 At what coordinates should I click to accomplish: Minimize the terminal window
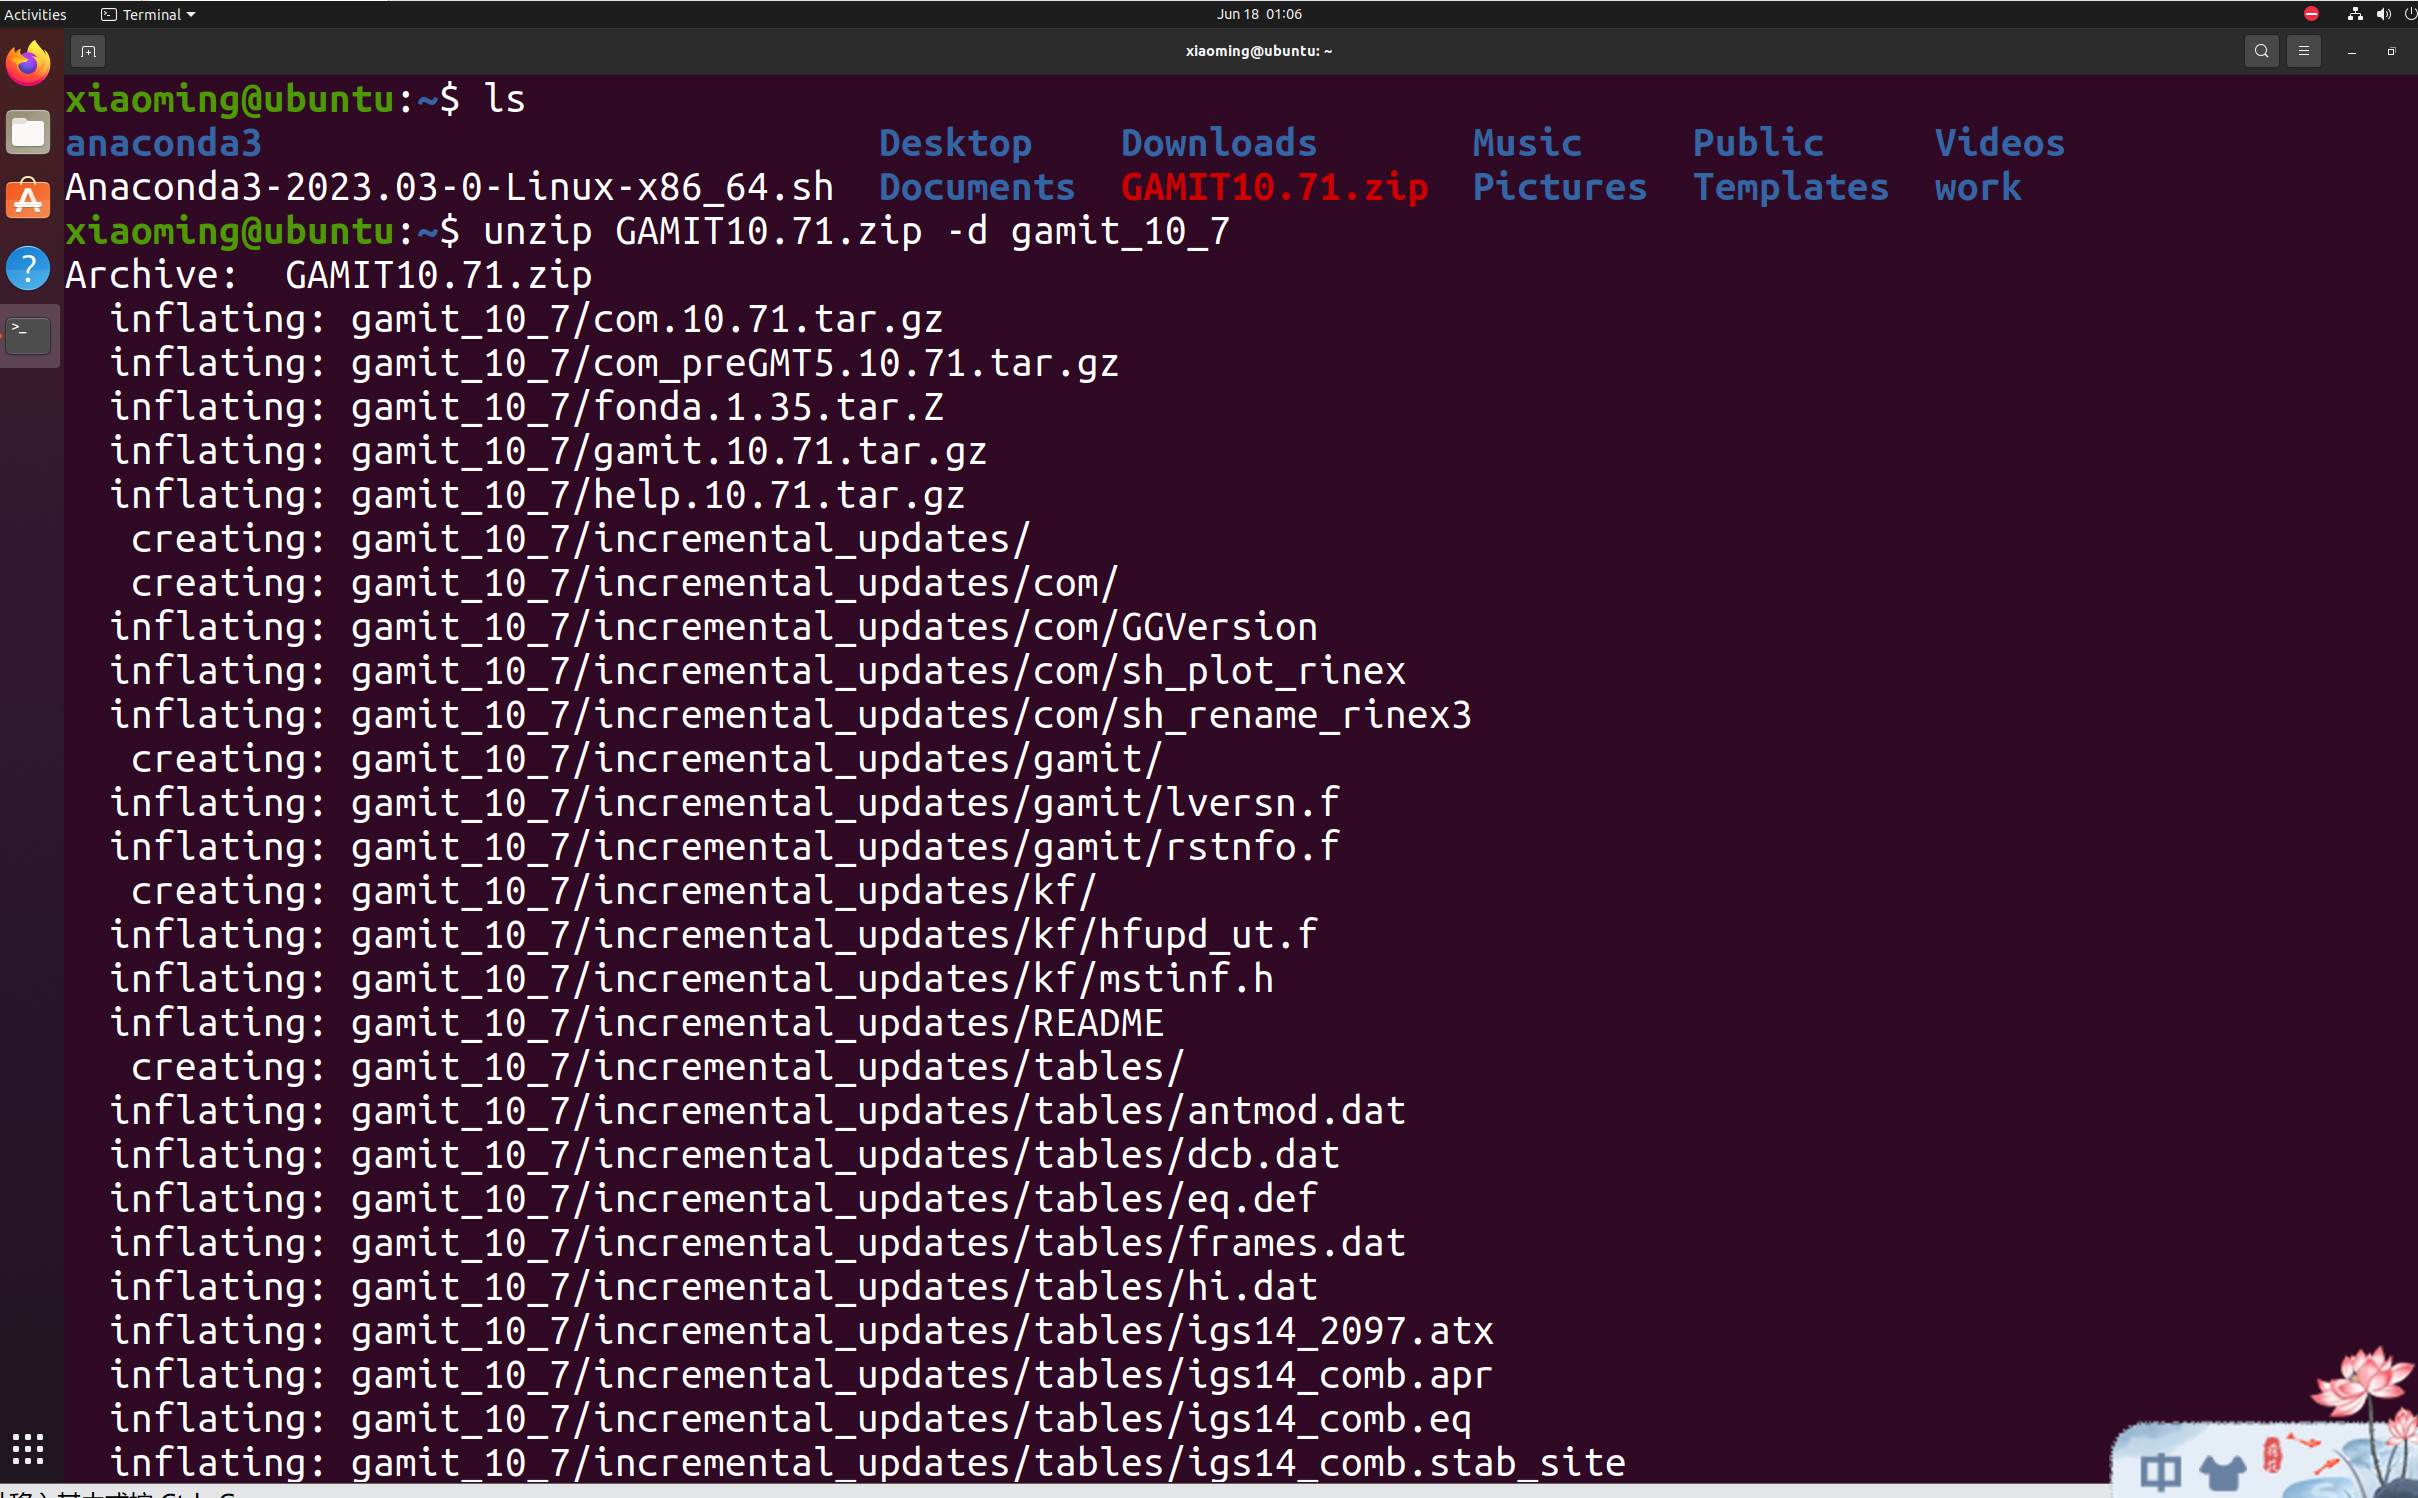tap(2352, 51)
